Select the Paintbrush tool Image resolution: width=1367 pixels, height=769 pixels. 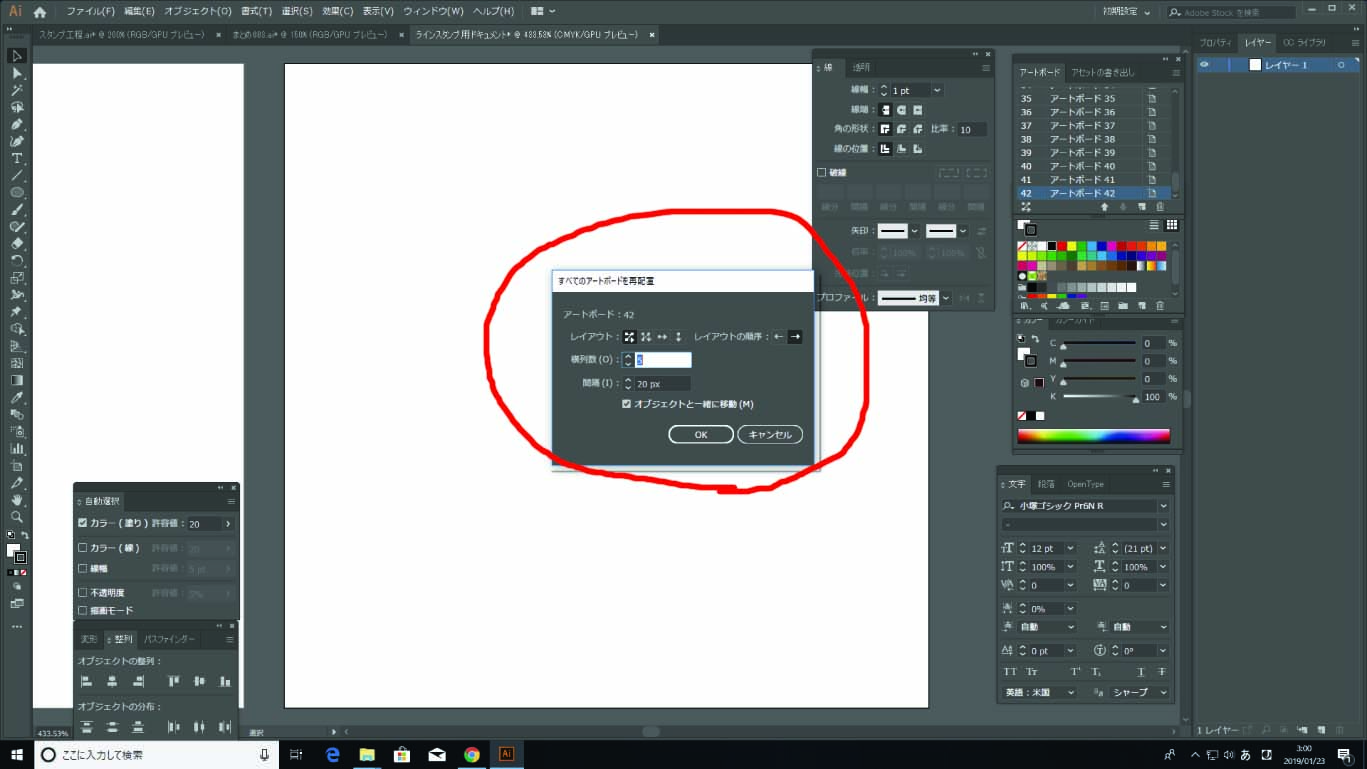tap(17, 209)
